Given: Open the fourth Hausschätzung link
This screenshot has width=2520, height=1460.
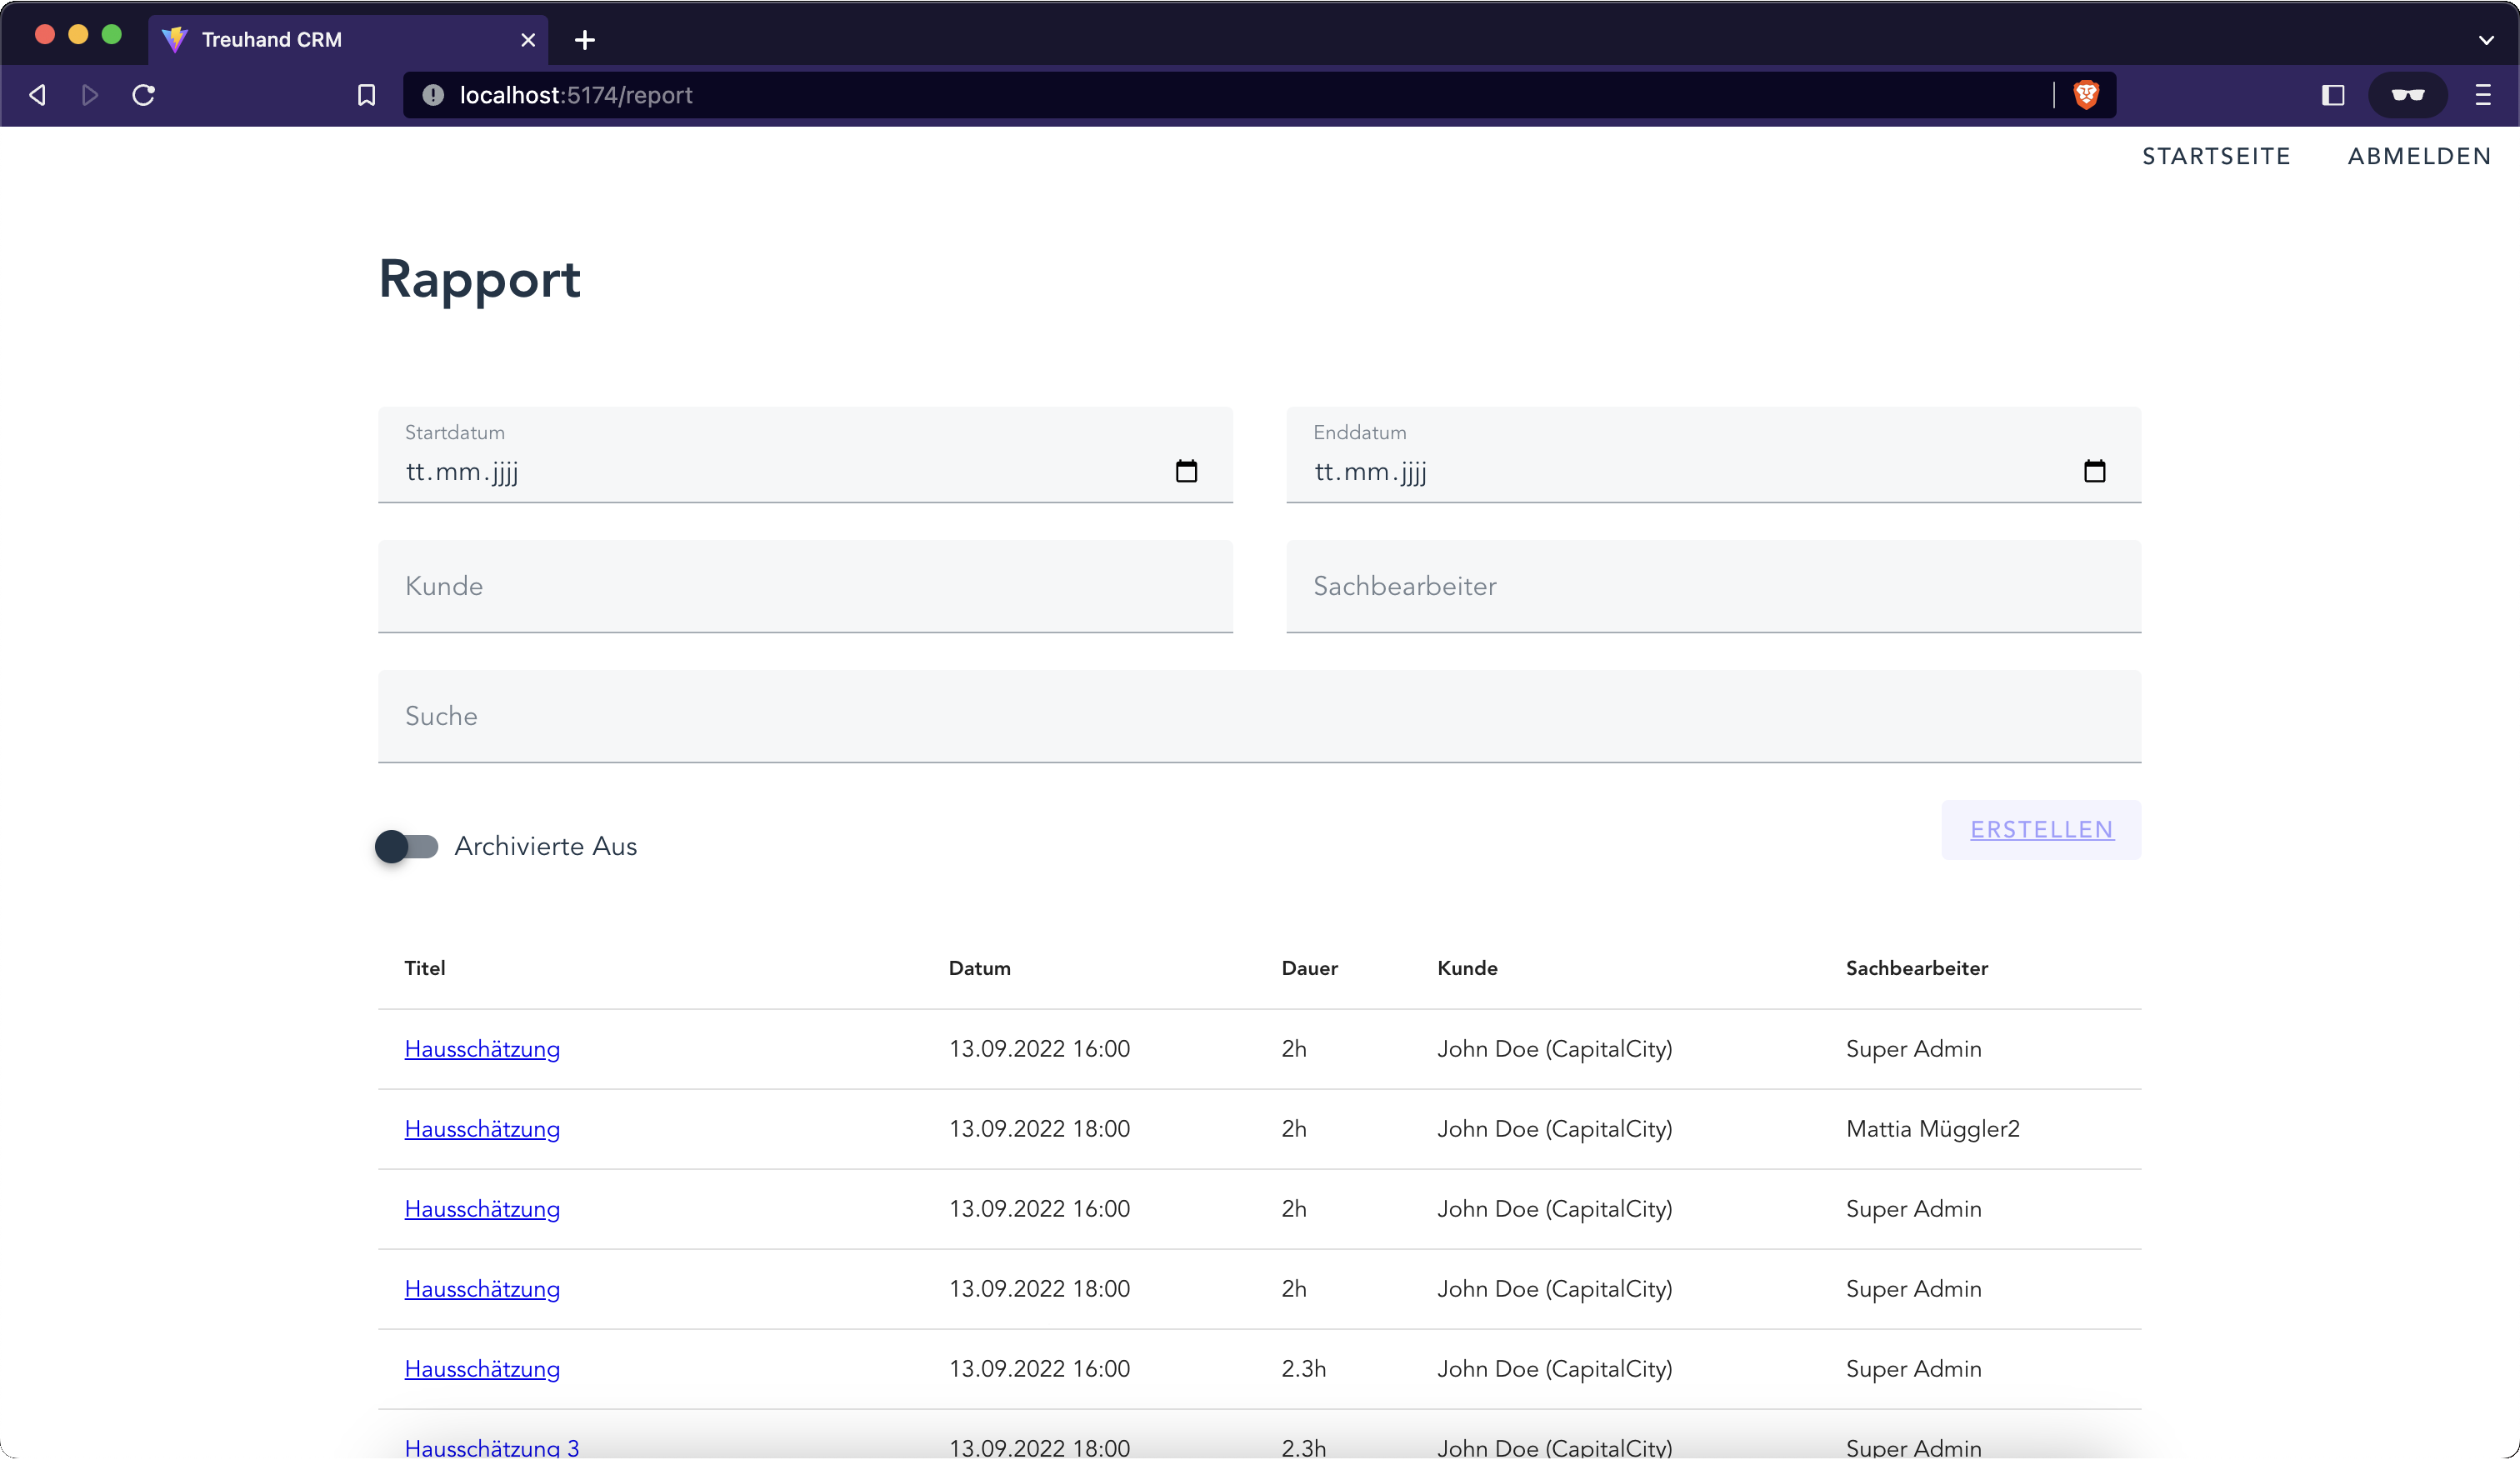Looking at the screenshot, I should coord(482,1289).
